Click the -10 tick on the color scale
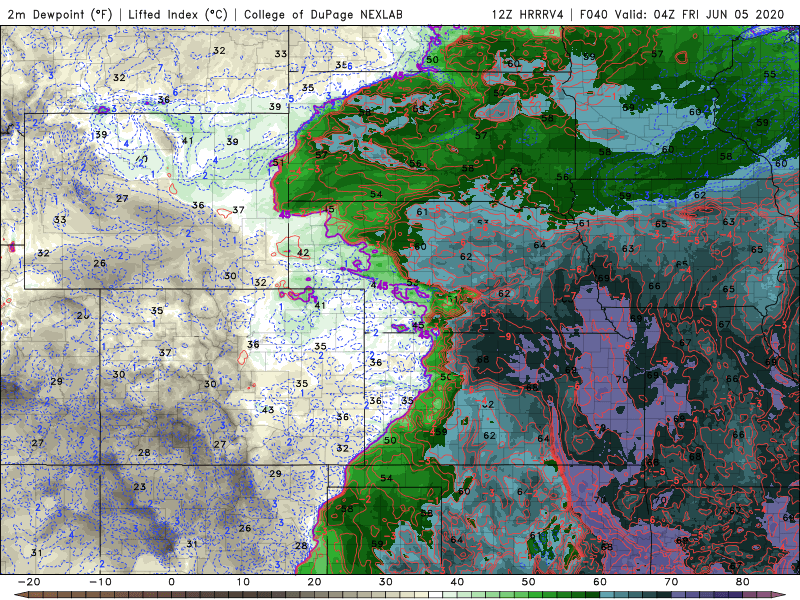Screen dimensions: 800x600 (100, 582)
